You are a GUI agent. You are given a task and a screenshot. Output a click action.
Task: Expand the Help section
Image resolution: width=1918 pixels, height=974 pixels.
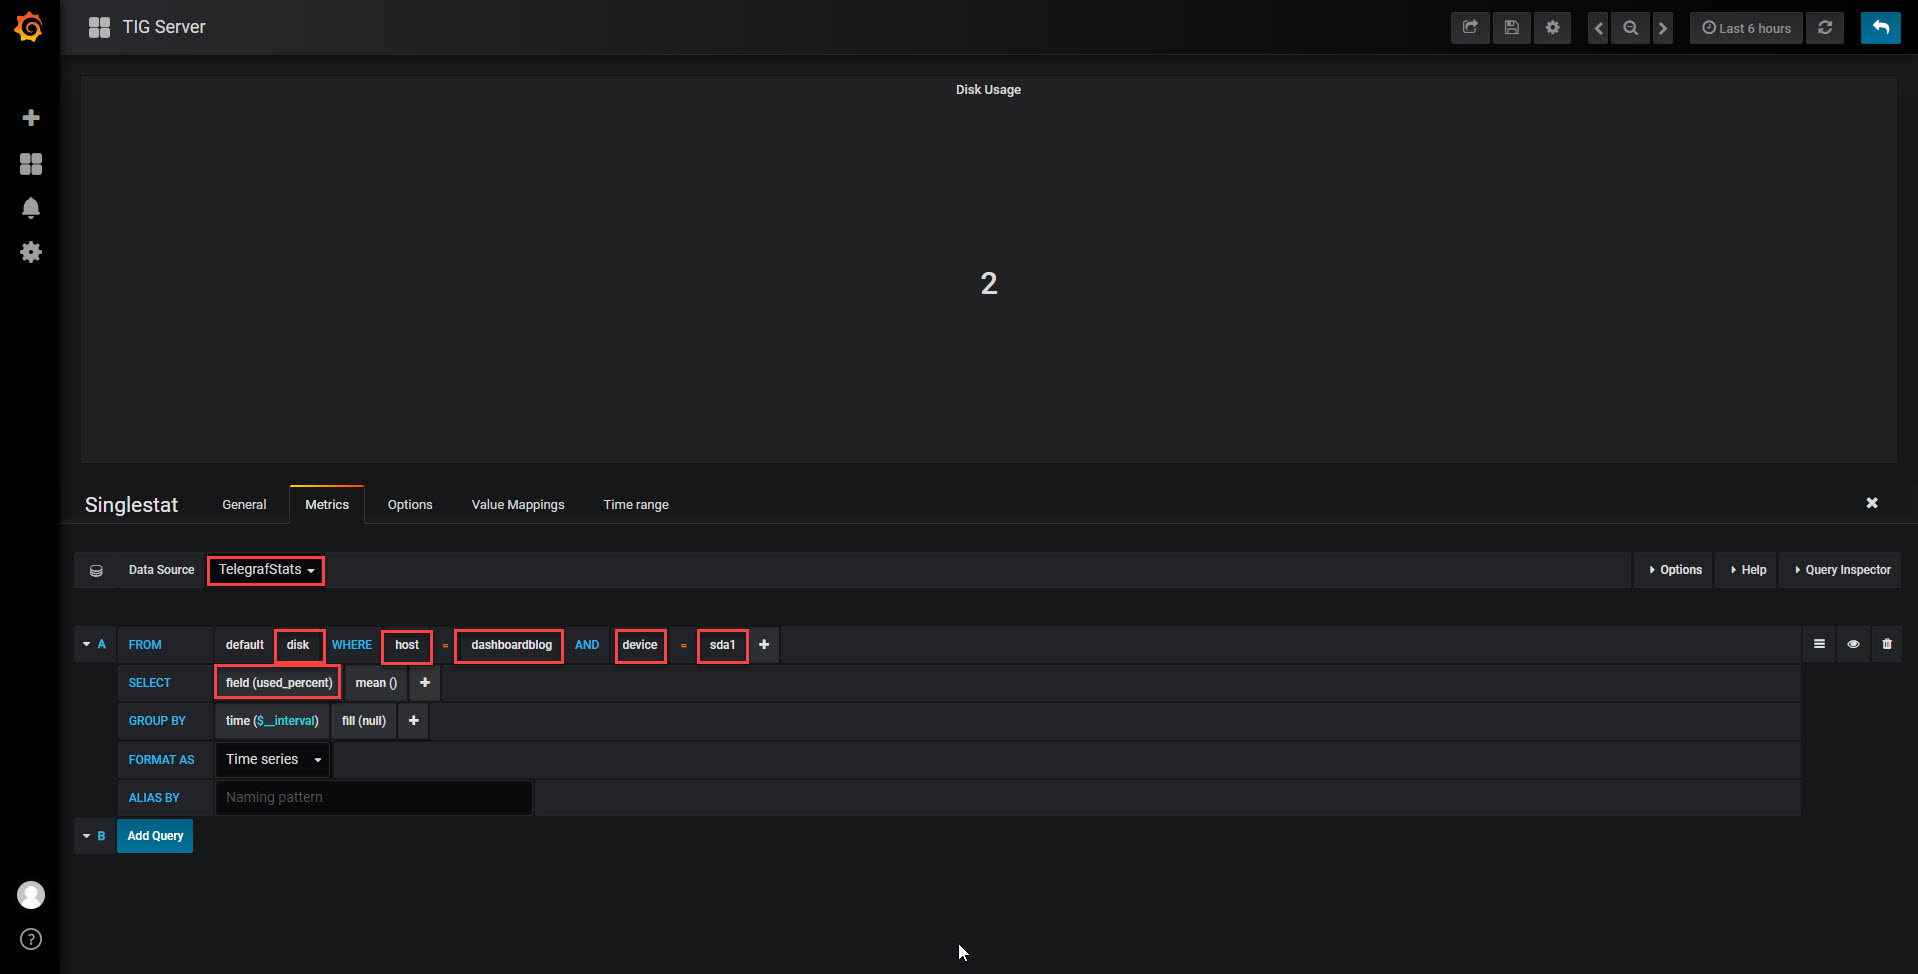1748,570
